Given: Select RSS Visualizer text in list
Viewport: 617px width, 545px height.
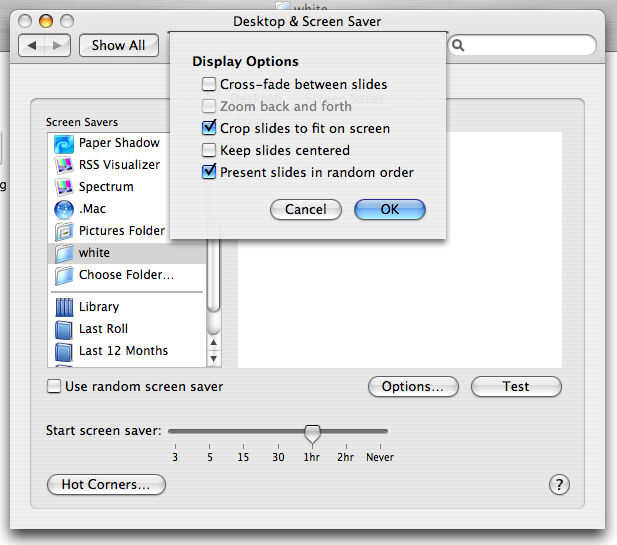Looking at the screenshot, I should coord(119,164).
